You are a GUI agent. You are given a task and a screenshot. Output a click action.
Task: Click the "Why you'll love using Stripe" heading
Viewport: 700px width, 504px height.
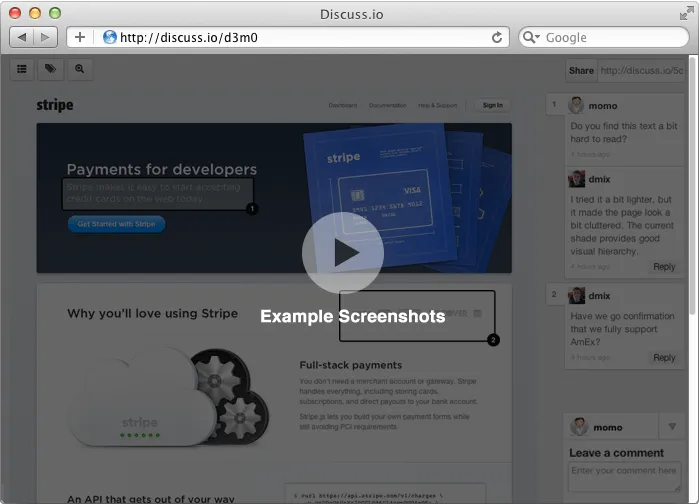point(152,313)
